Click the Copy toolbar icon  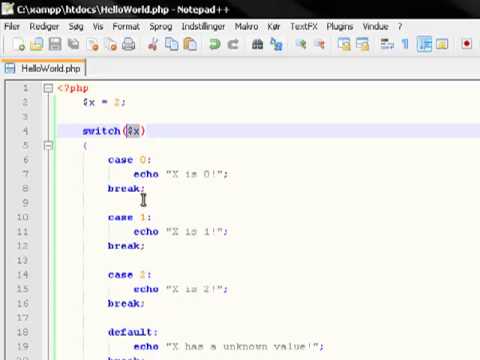point(172,44)
